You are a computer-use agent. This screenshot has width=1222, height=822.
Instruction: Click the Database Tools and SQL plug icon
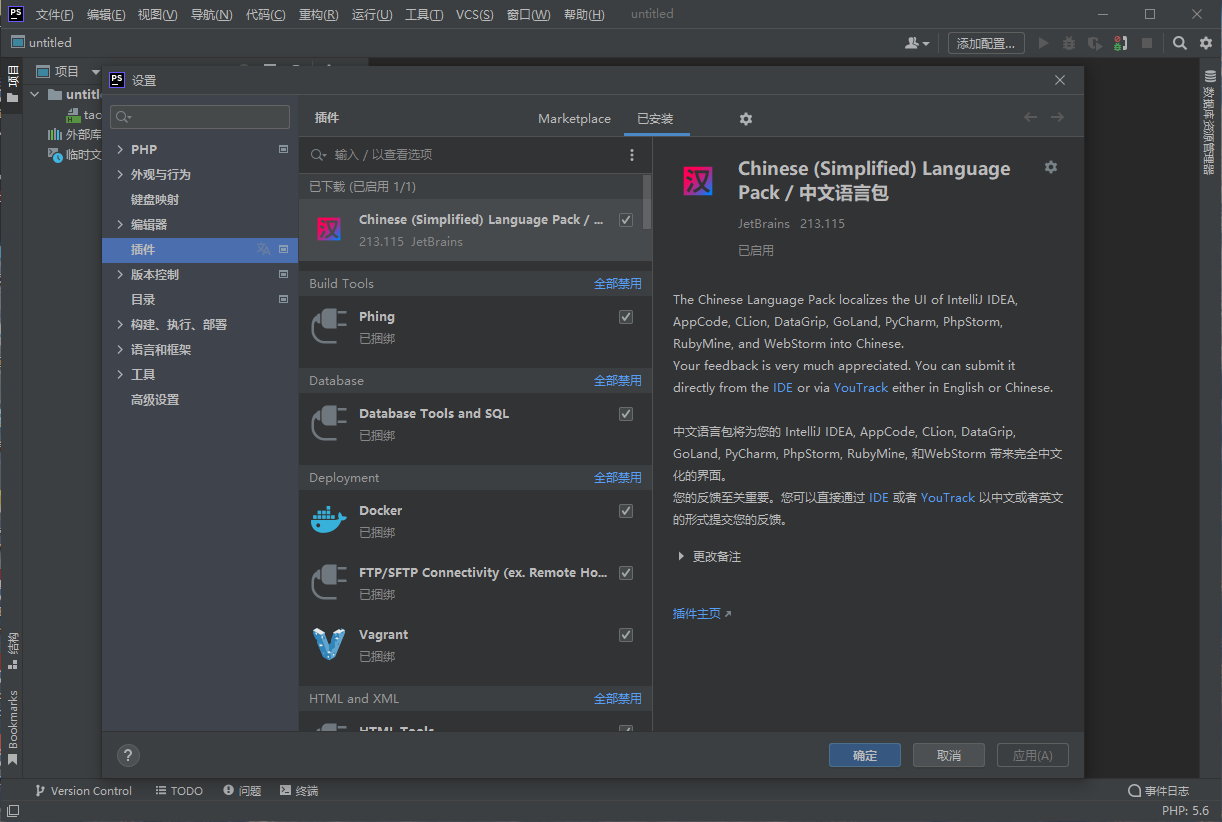(x=329, y=424)
